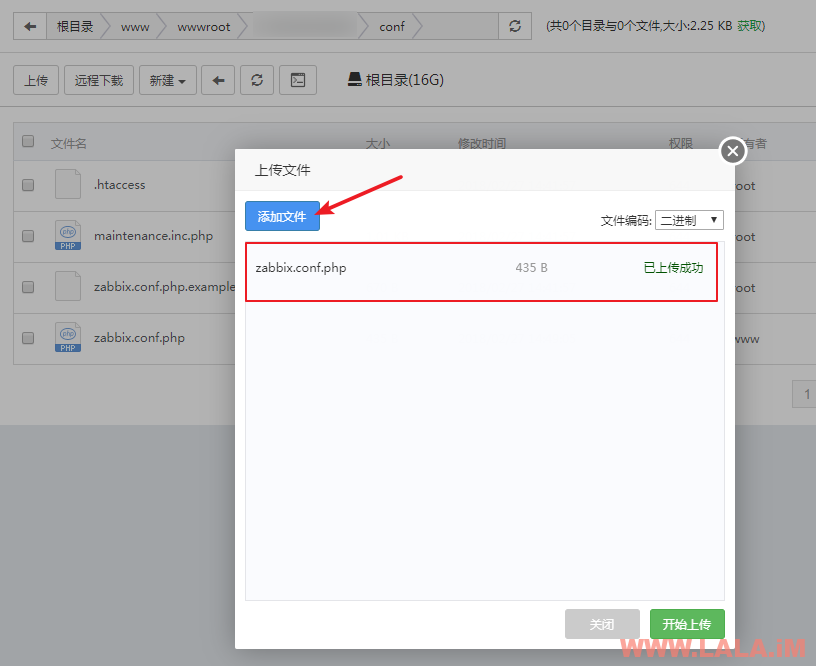Viewport: 816px width, 666px height.
Task: Click the refresh icon beside the conf path
Action: pos(515,27)
